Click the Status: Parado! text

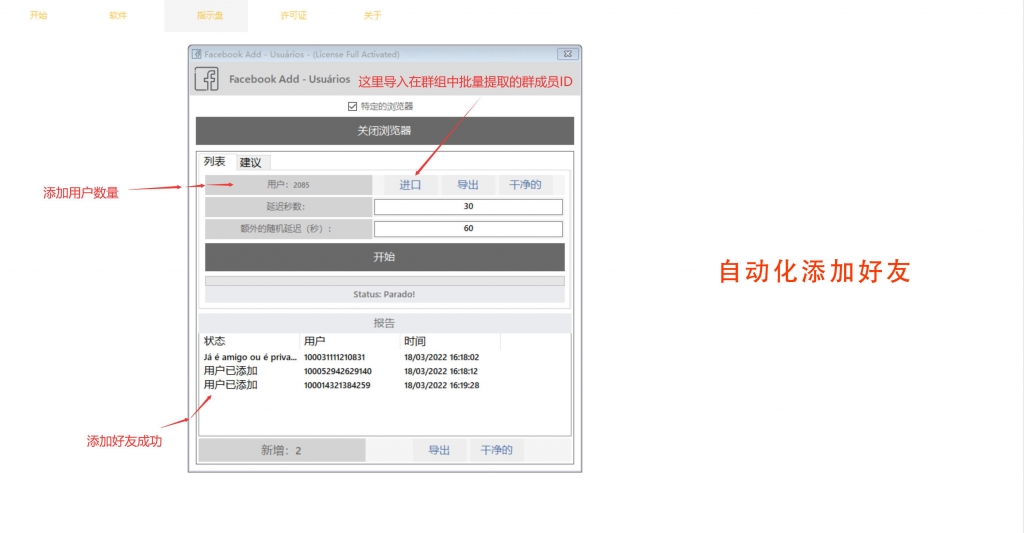click(384, 295)
